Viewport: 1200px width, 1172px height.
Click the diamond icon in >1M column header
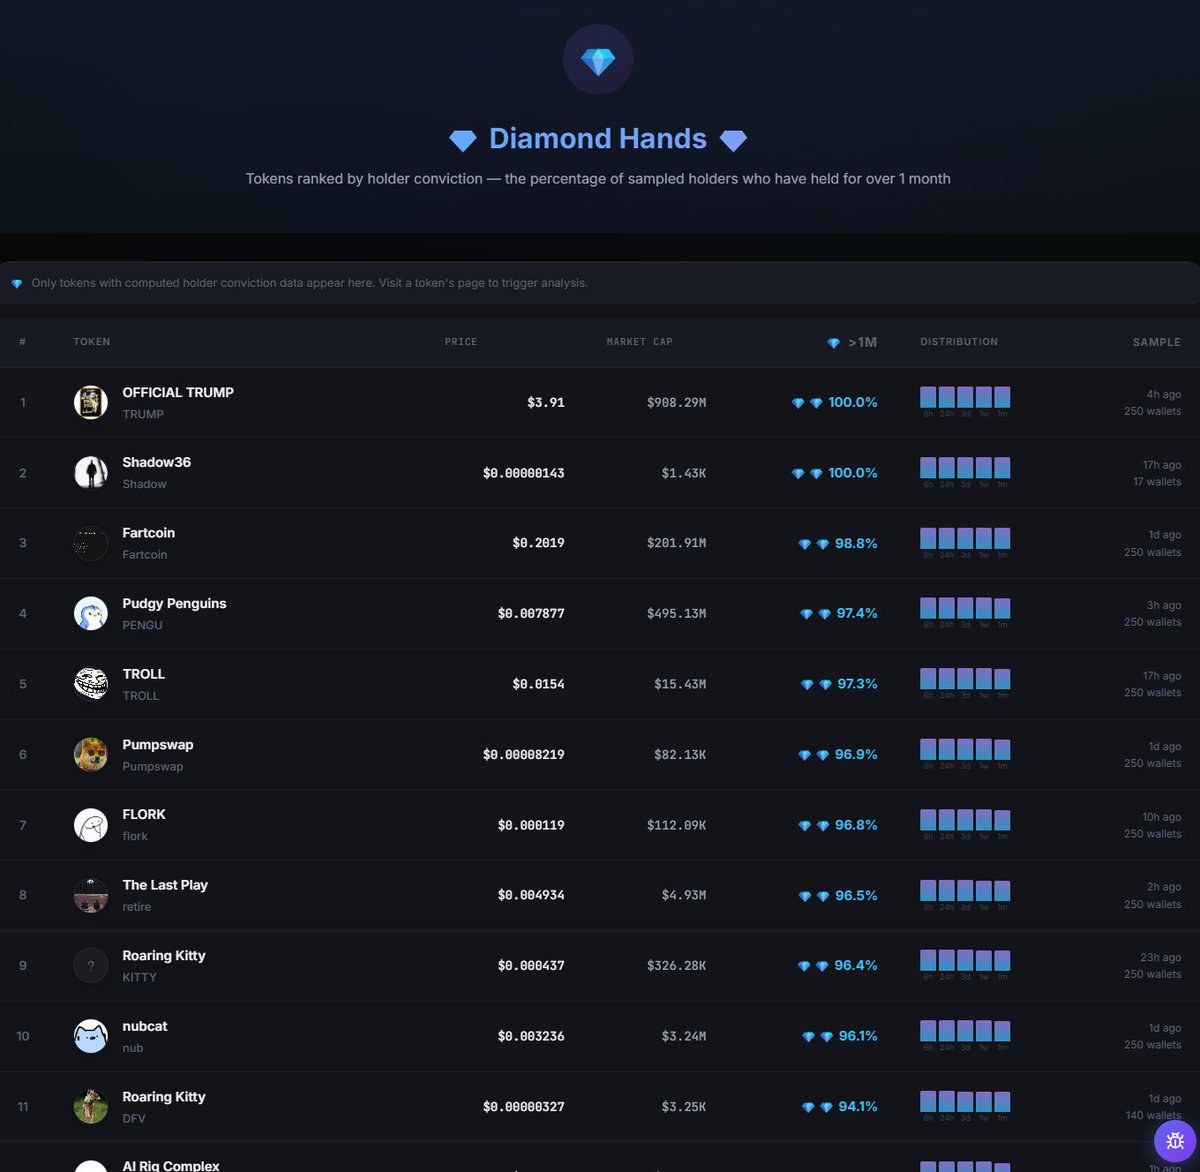click(x=833, y=343)
